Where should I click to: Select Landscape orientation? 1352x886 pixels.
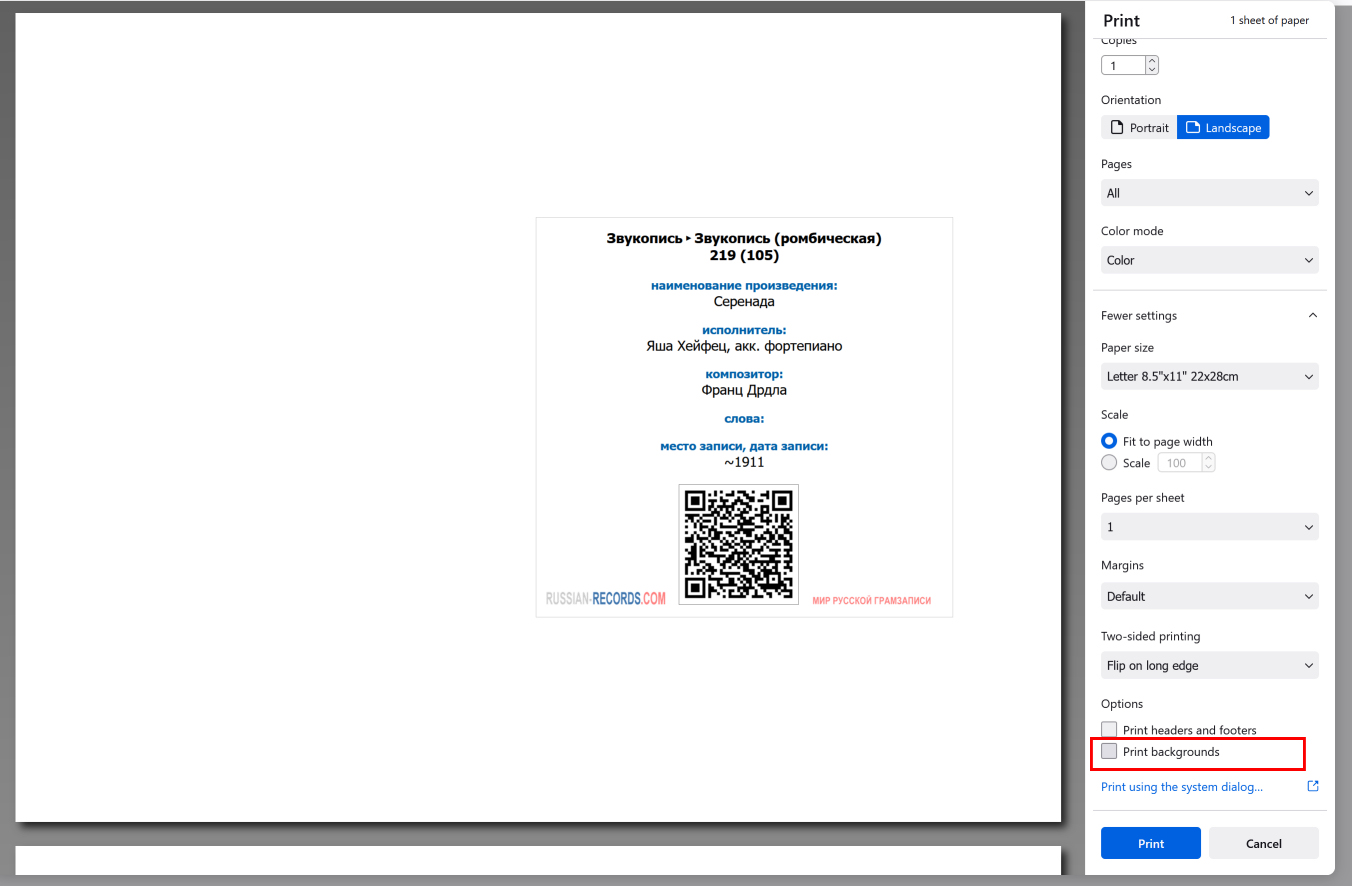click(x=1223, y=127)
